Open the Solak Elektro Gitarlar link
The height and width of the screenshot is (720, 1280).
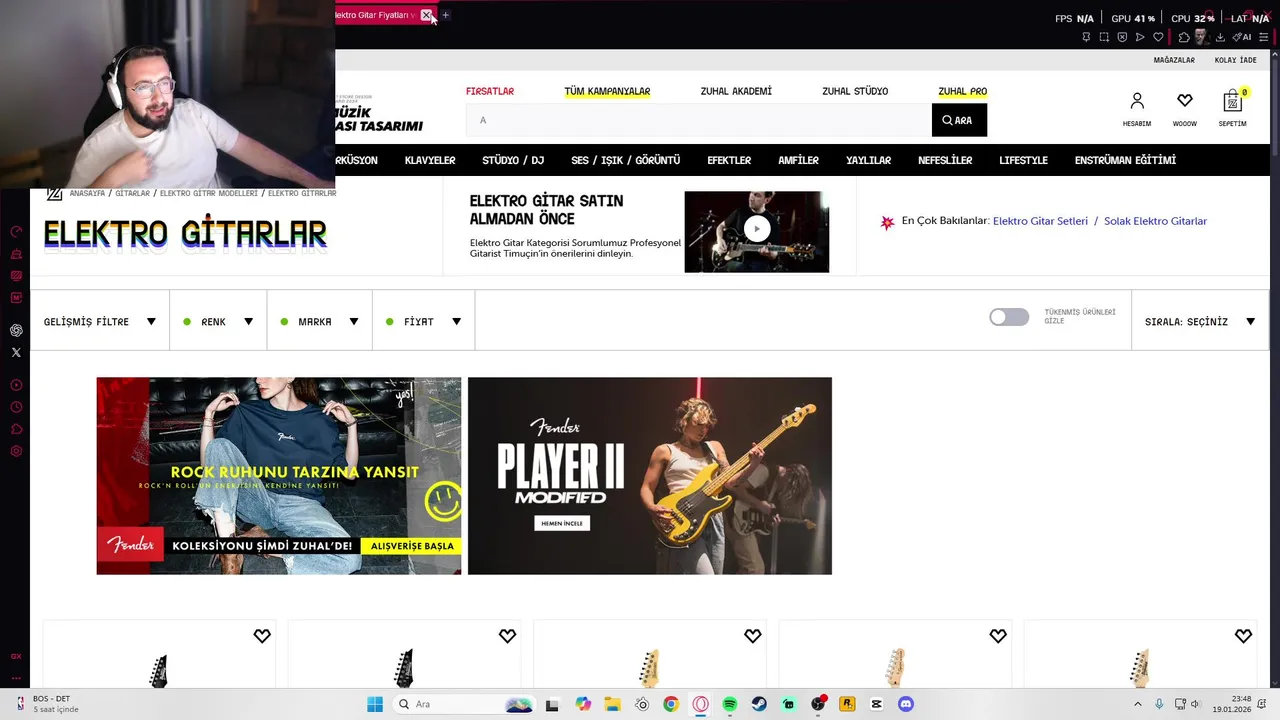coord(1155,221)
